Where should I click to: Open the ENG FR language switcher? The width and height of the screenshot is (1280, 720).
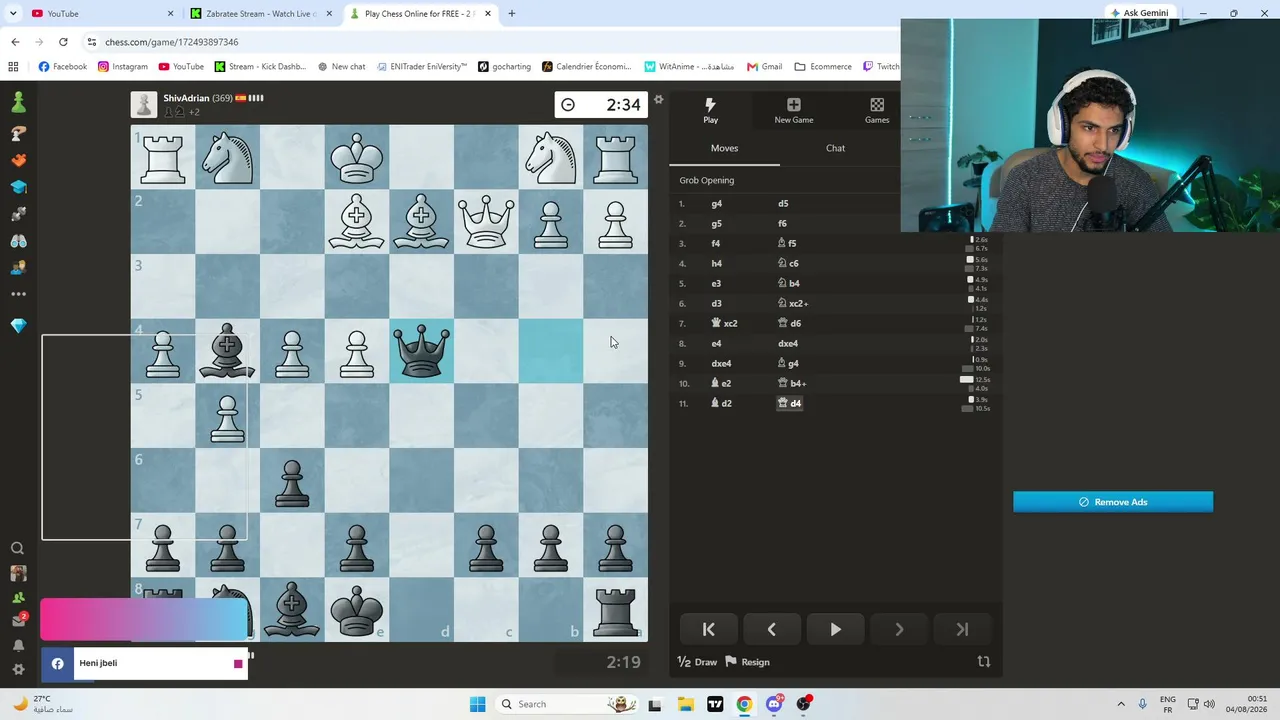1168,704
